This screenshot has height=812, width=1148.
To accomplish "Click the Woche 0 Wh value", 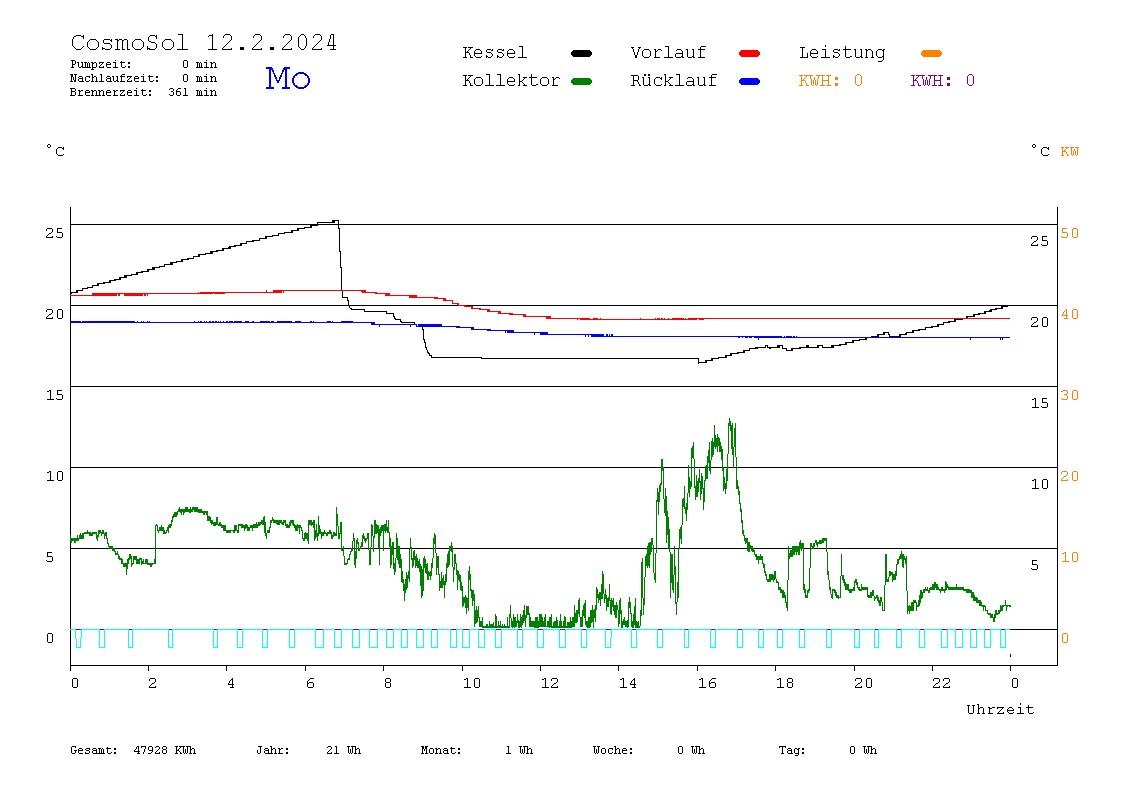I will tap(690, 750).
